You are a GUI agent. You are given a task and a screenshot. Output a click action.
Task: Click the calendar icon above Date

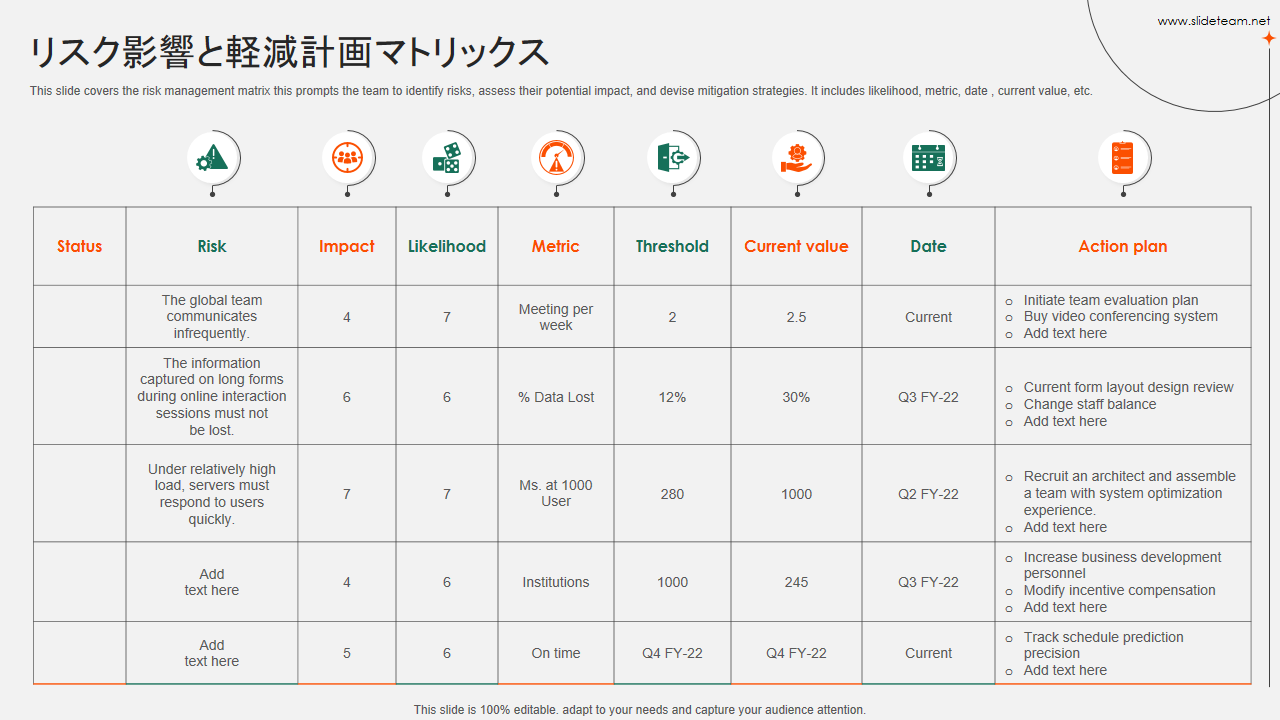click(929, 158)
